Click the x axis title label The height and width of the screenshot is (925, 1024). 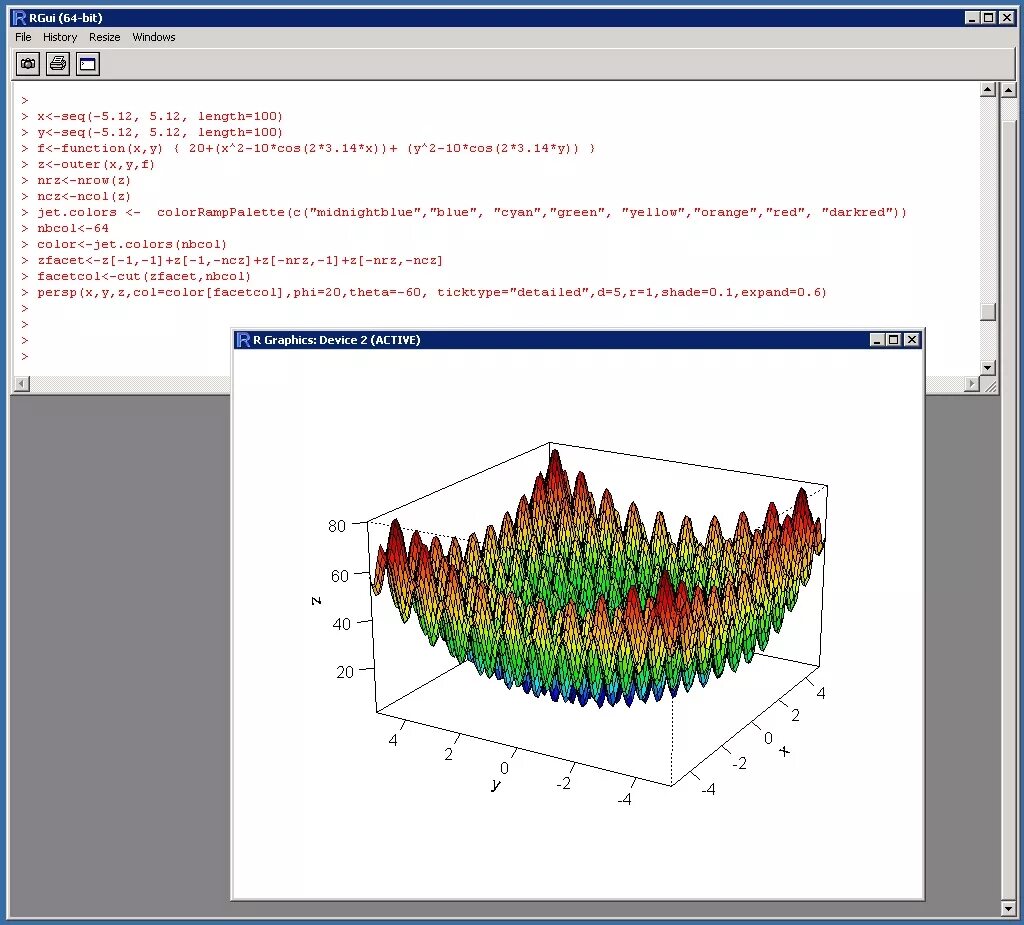785,751
